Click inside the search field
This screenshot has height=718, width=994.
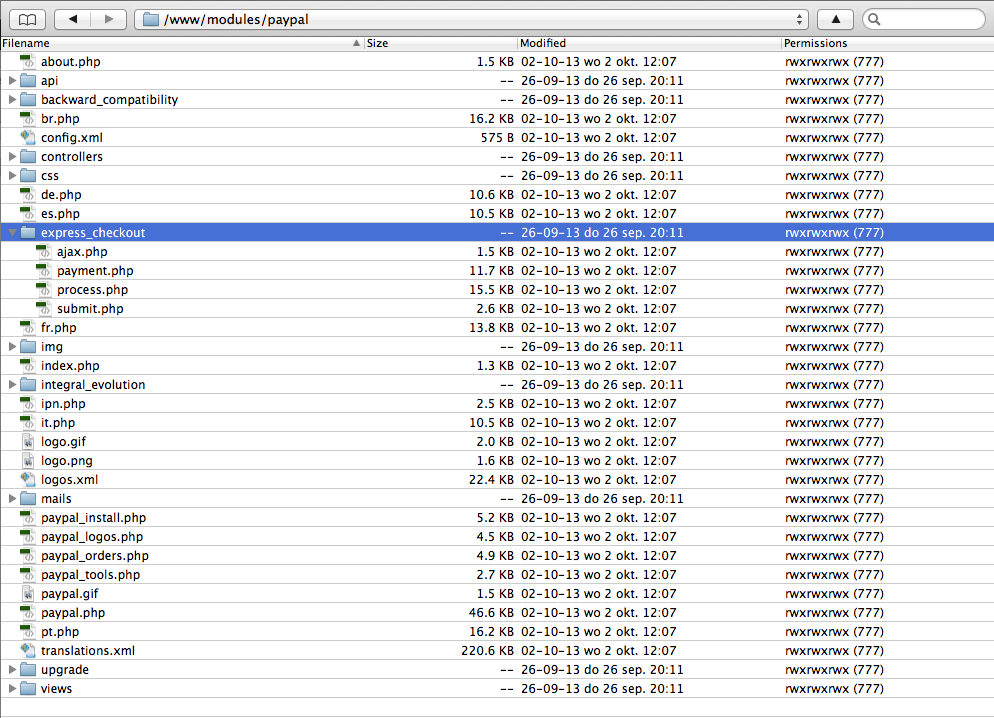click(924, 20)
